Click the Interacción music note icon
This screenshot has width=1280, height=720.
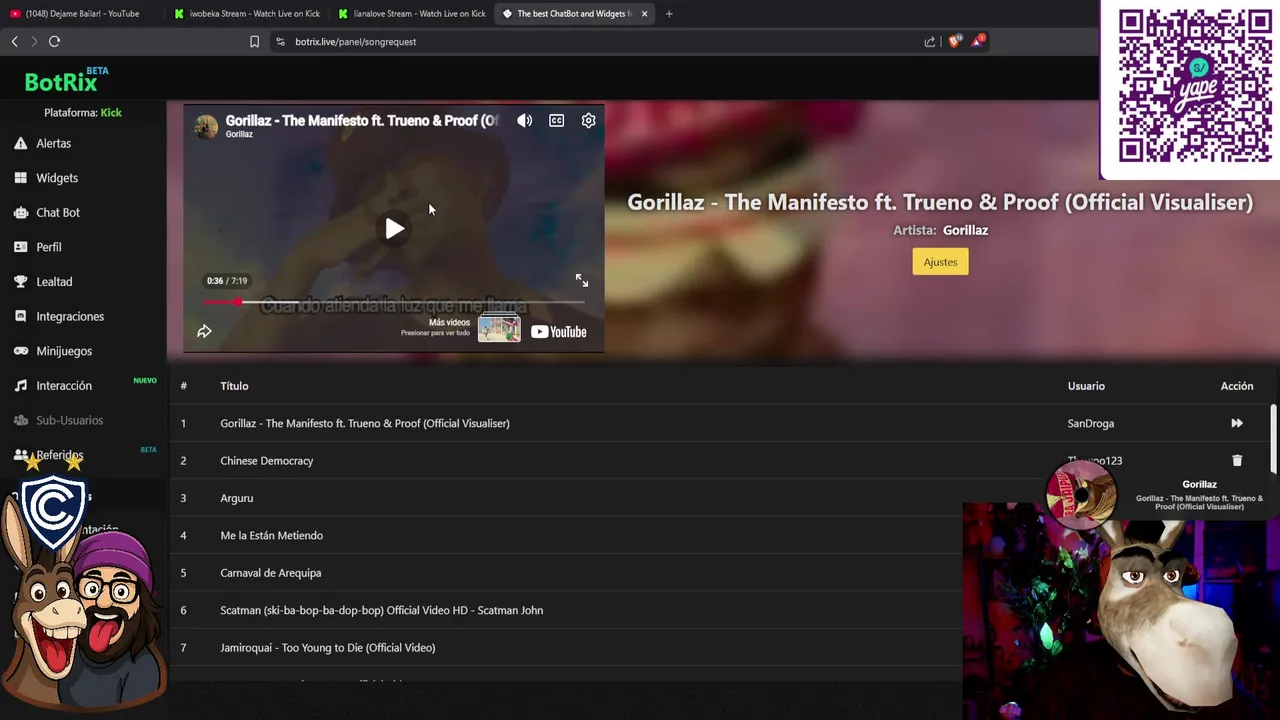20,385
